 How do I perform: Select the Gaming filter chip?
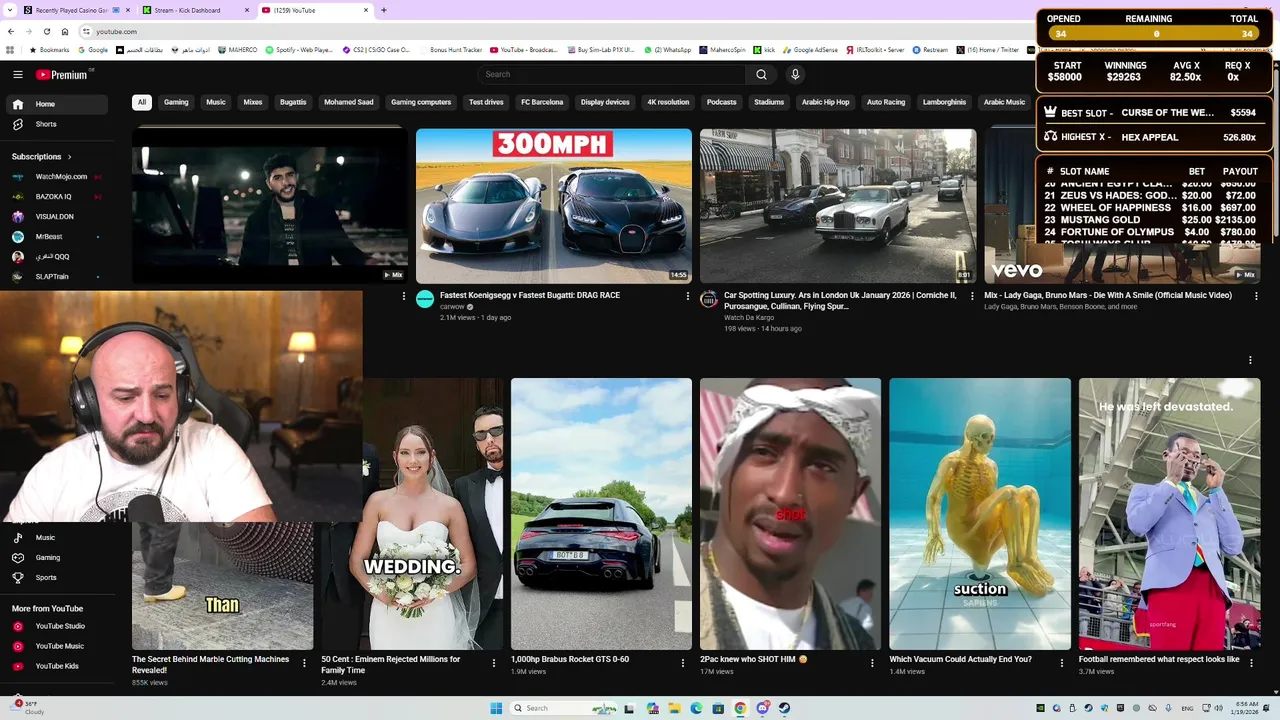[176, 102]
